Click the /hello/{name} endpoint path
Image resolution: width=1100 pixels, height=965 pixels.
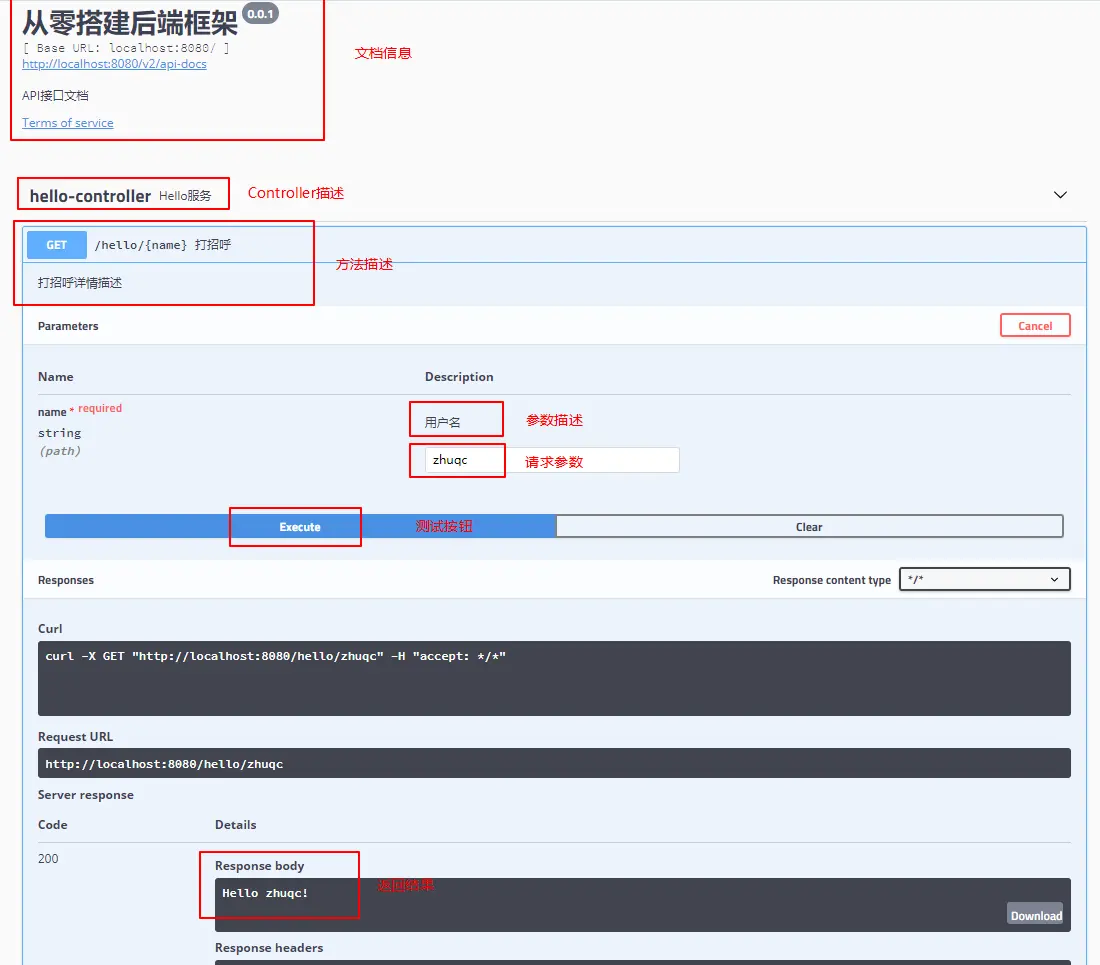(x=141, y=245)
